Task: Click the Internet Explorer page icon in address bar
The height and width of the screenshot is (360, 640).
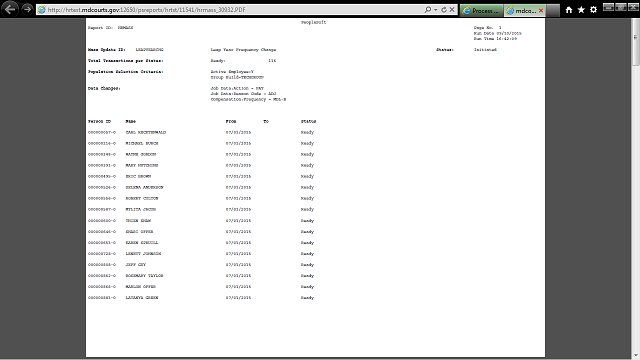Action: pos(41,9)
